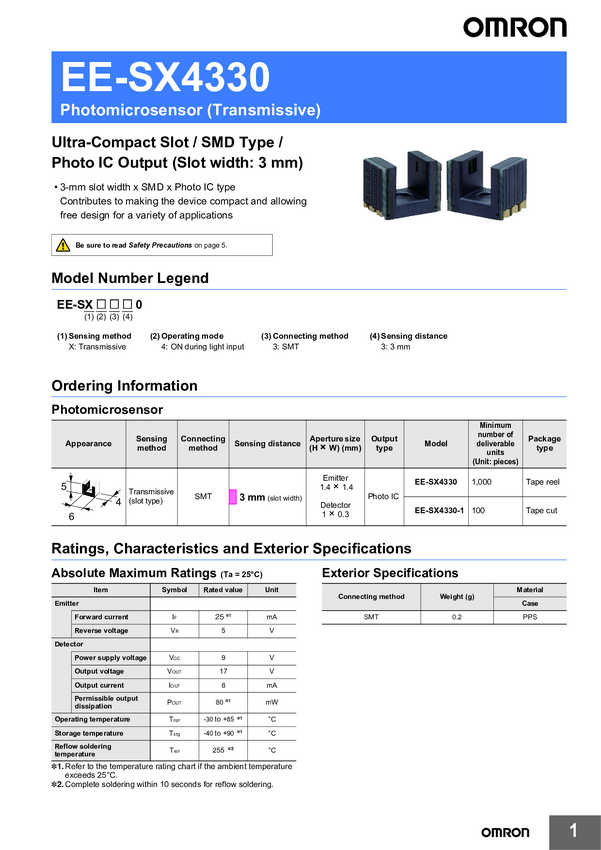Click the Ordering Information heading
The image size is (601, 850).
[x=125, y=386]
